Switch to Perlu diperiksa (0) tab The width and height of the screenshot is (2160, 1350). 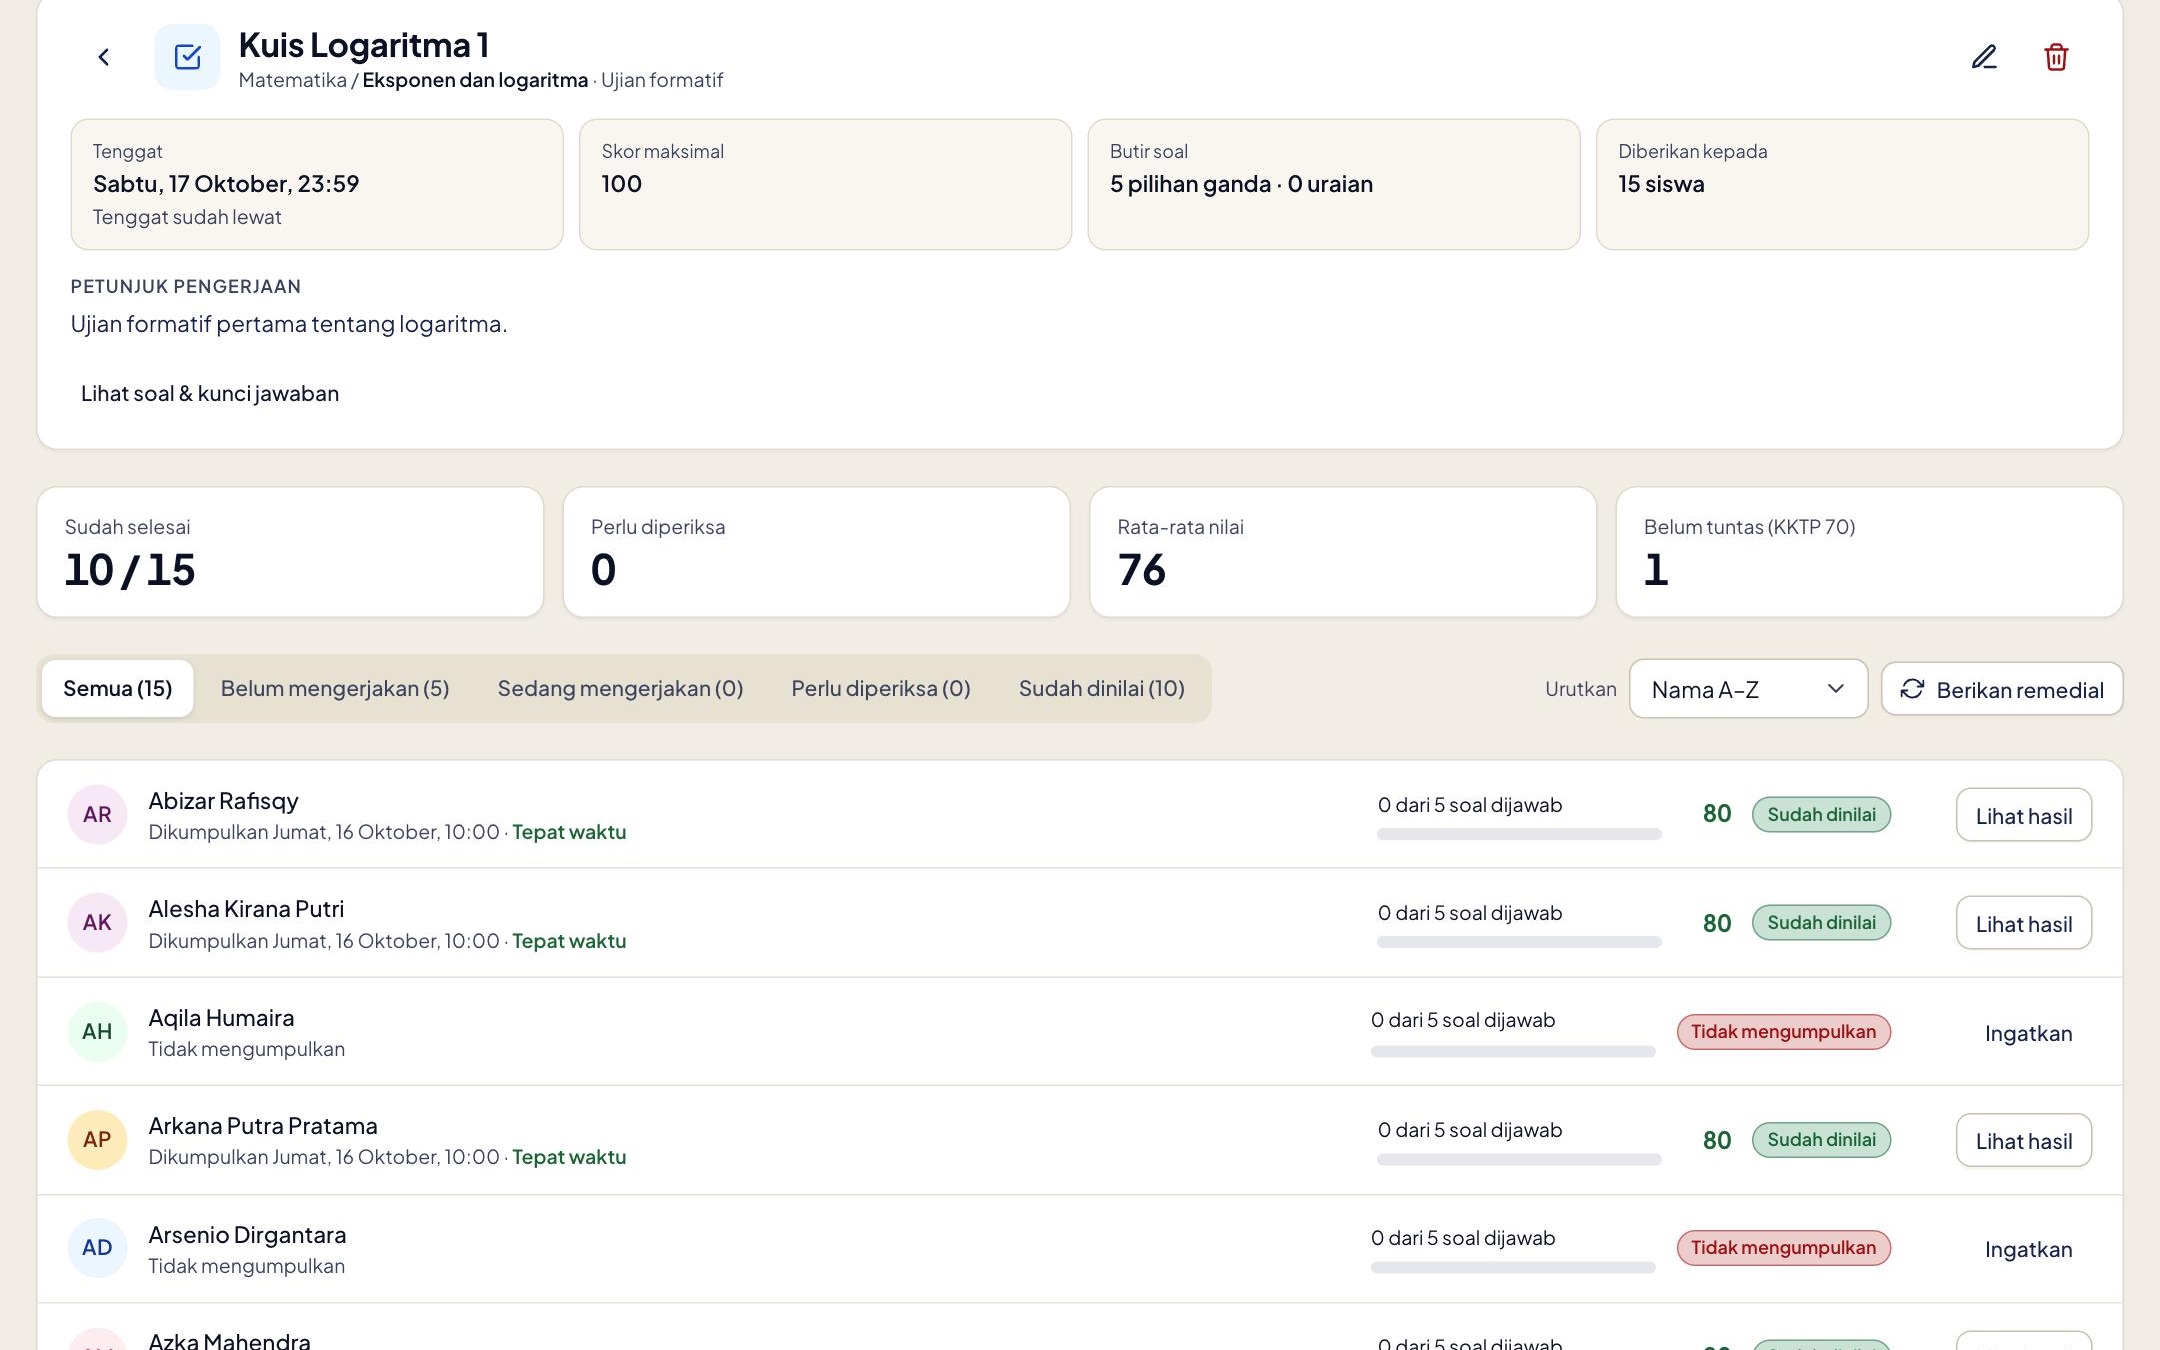pos(881,688)
